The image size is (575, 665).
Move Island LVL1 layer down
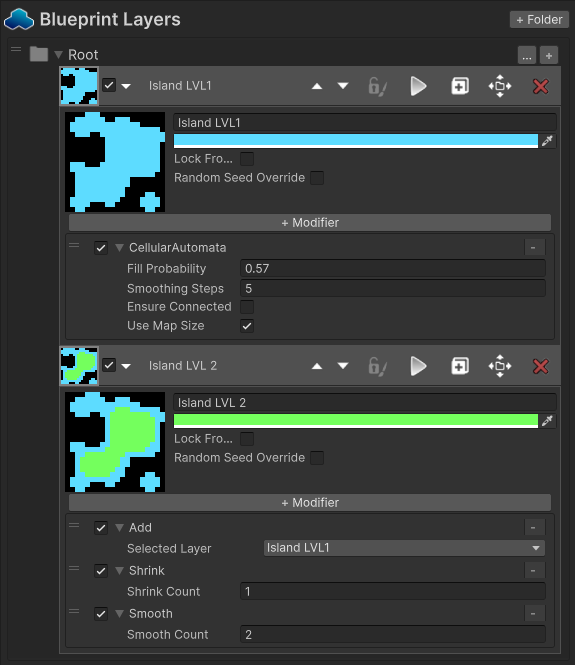[x=343, y=86]
